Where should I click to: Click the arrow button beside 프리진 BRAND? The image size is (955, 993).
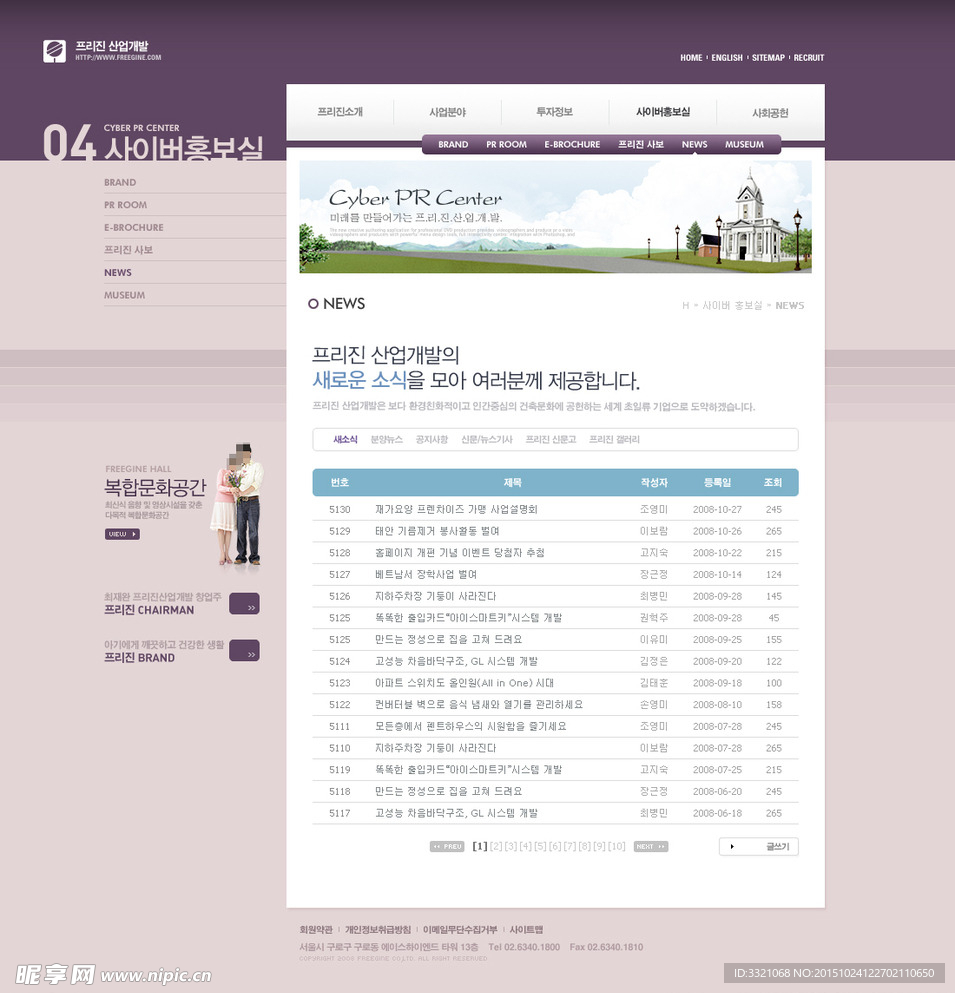pyautogui.click(x=244, y=651)
